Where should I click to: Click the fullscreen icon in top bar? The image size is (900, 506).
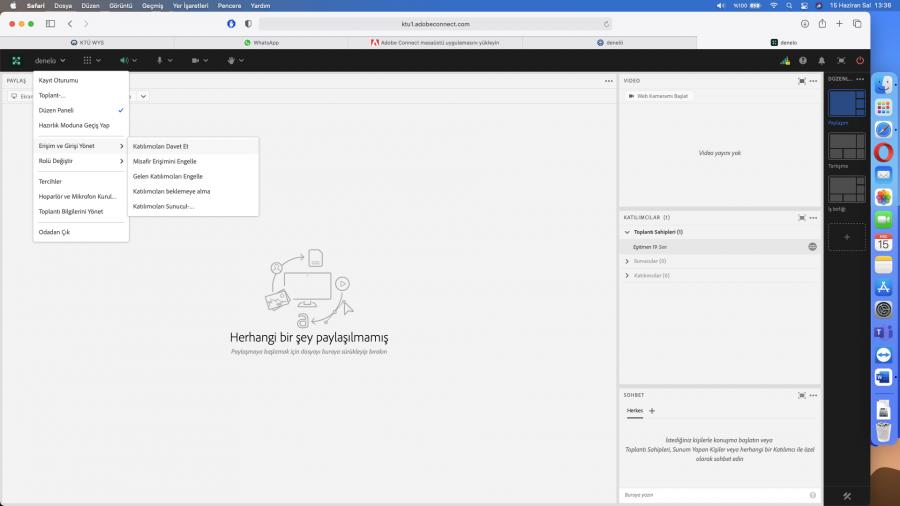click(841, 60)
